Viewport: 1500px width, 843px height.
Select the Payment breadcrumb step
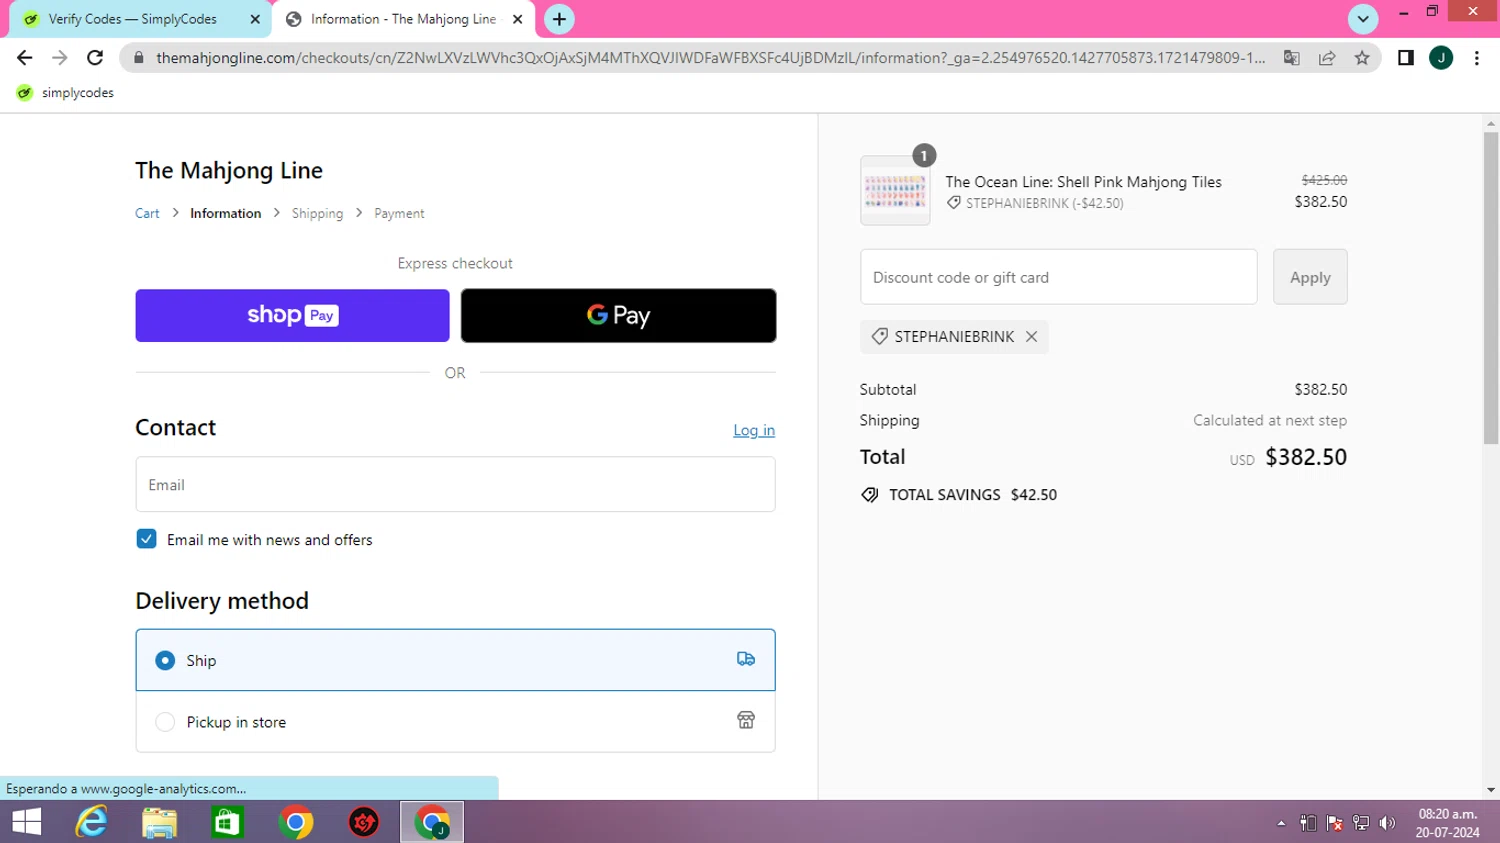[x=399, y=214]
